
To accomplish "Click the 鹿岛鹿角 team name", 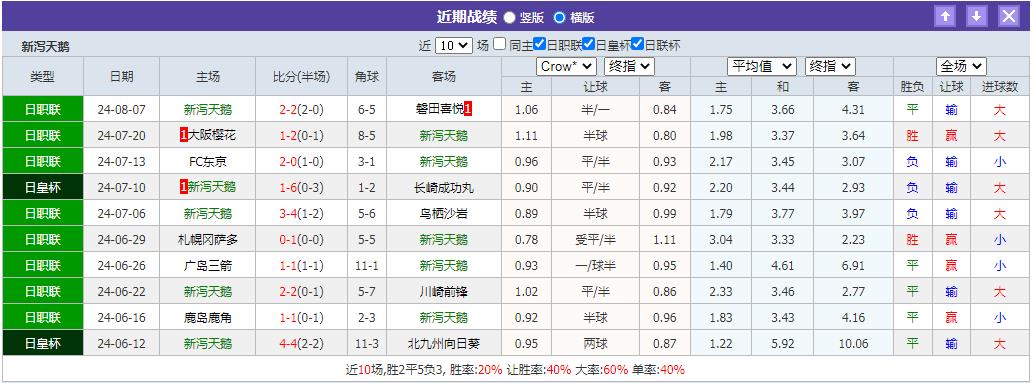I will [x=208, y=318].
